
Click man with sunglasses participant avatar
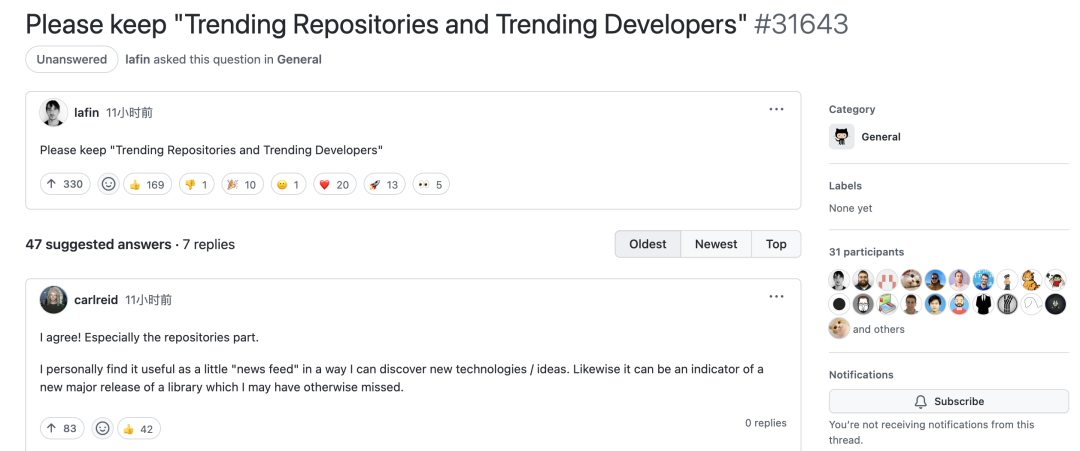tap(935, 280)
